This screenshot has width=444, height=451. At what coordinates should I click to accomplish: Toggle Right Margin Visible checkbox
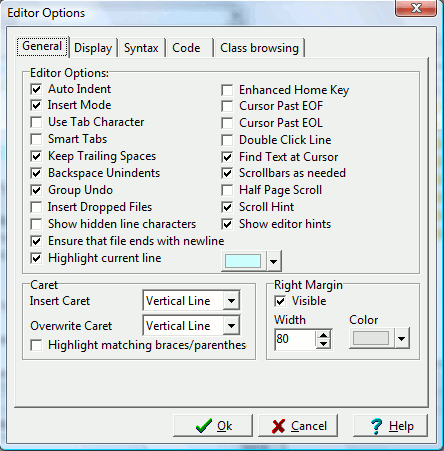(x=280, y=301)
